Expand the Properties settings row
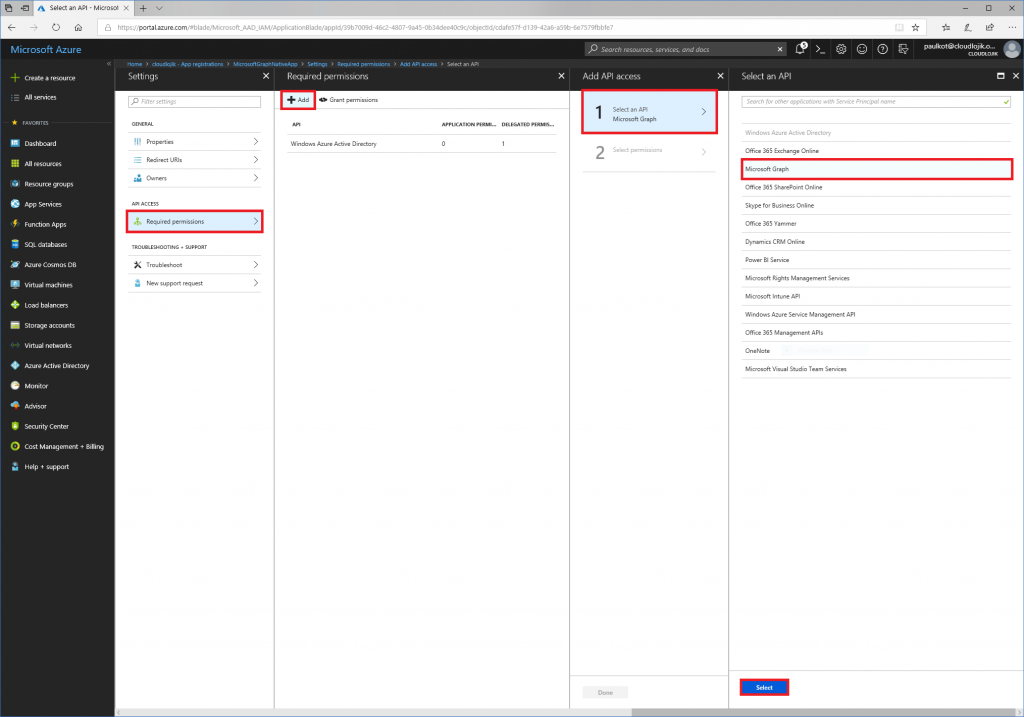 coord(195,142)
